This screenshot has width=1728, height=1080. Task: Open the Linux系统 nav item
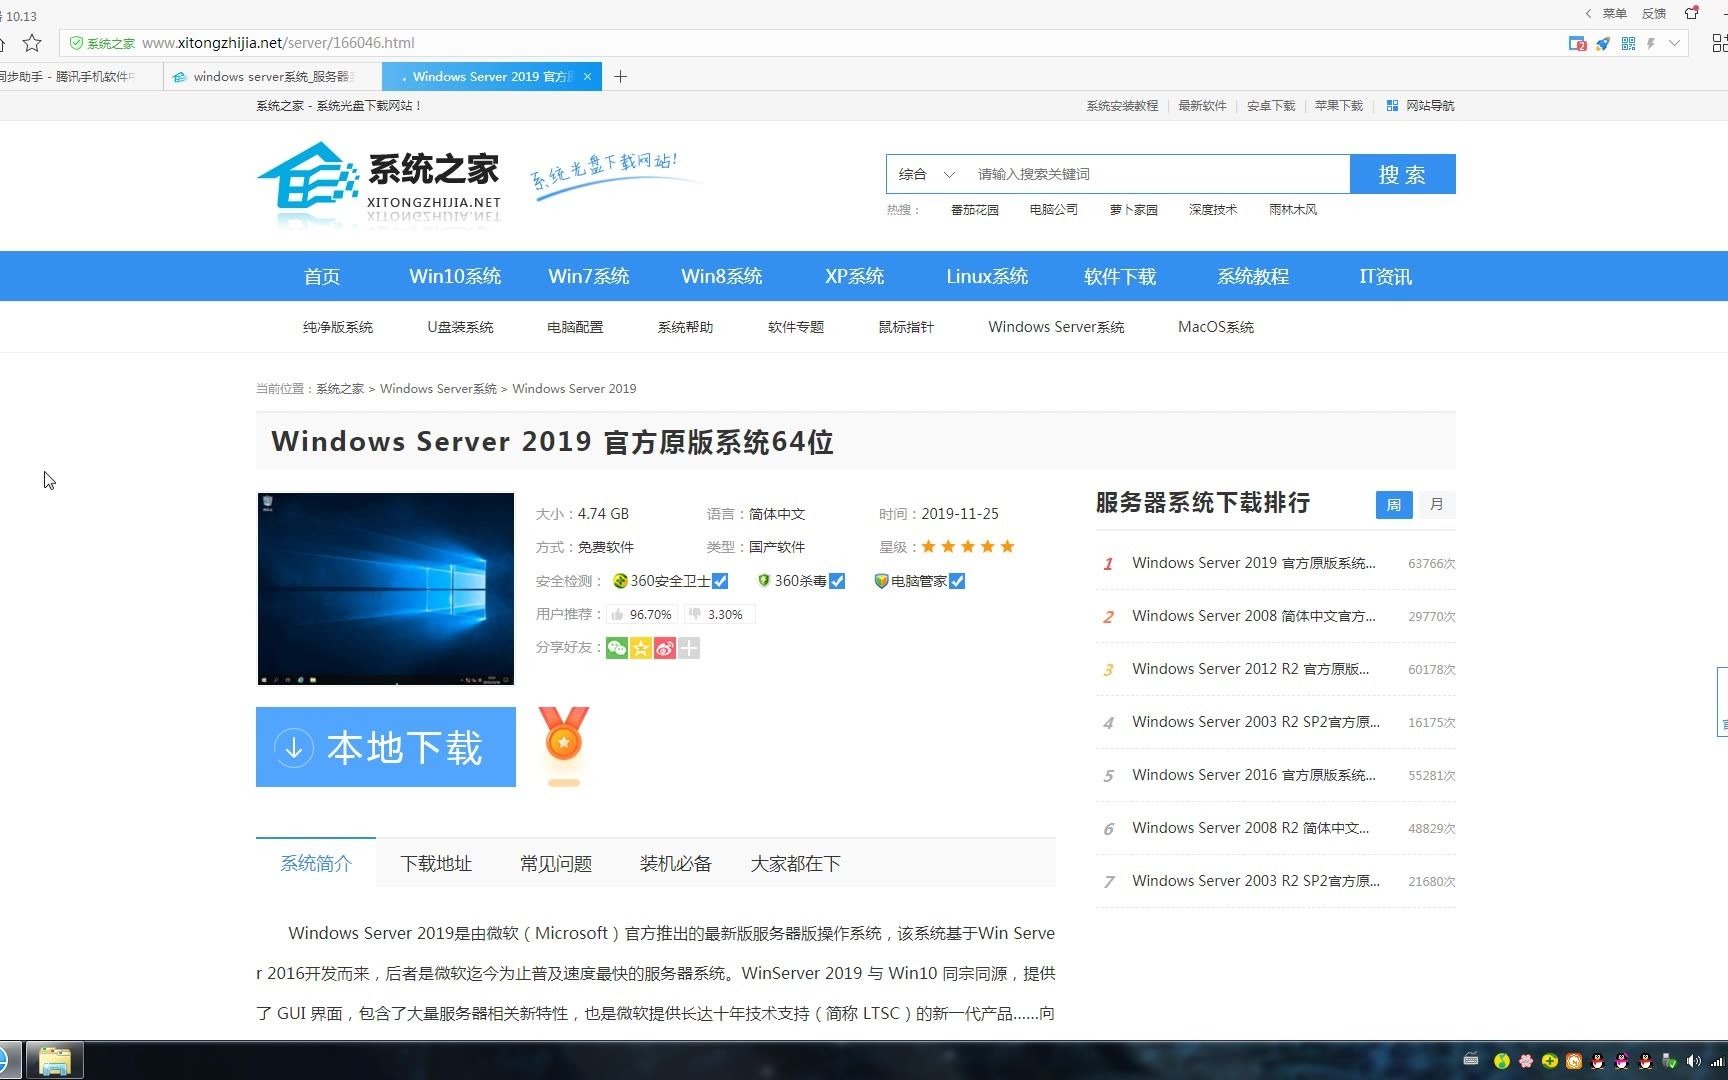pyautogui.click(x=987, y=276)
